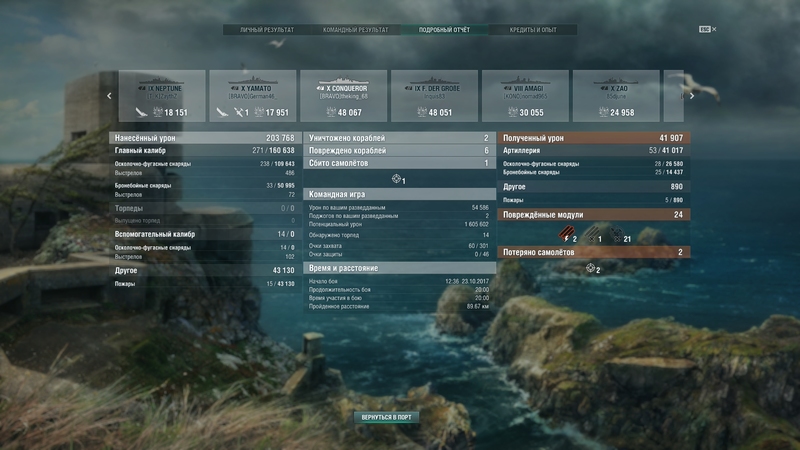The height and width of the screenshot is (450, 800).
Task: Click the nation flag icon beside X Yamato
Action: click(235, 88)
